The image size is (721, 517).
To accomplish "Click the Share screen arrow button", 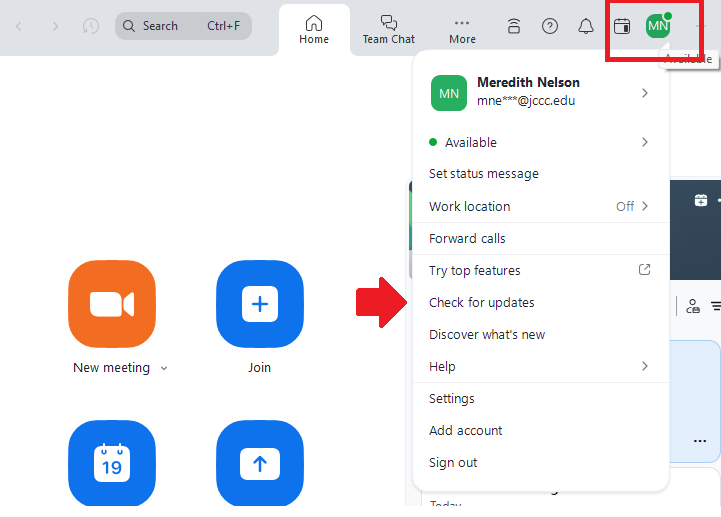I will coord(260,463).
